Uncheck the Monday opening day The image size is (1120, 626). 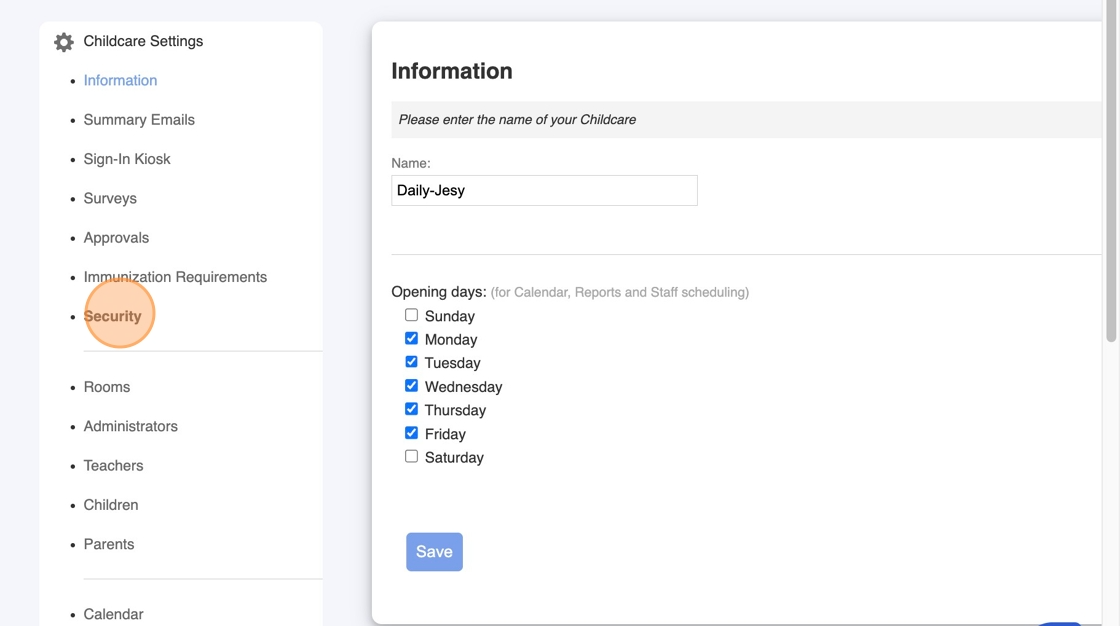click(x=411, y=339)
